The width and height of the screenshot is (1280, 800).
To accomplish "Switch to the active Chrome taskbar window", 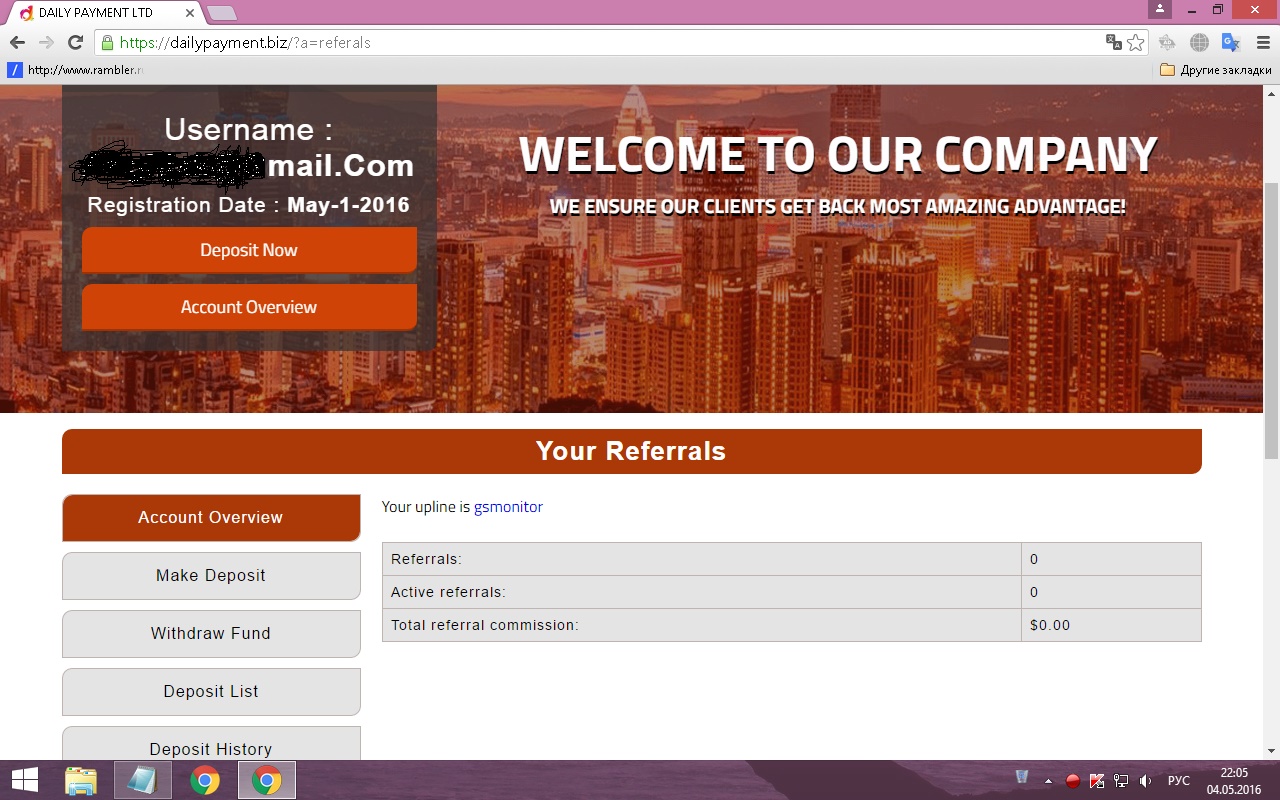I will (267, 780).
